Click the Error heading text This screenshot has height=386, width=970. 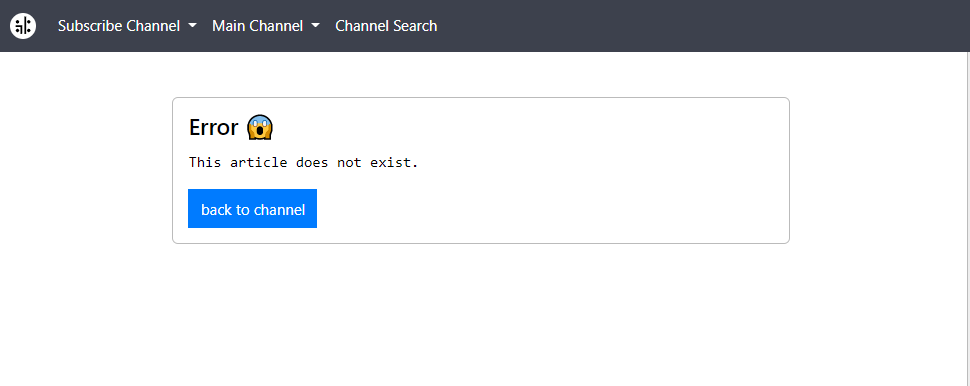click(213, 127)
